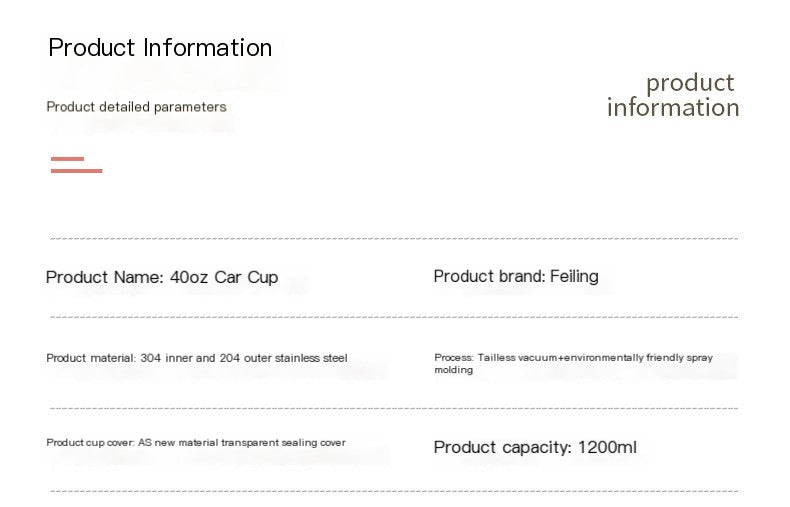The width and height of the screenshot is (790, 507).
Task: Click the word 'Feiling' brand name
Action: (574, 276)
